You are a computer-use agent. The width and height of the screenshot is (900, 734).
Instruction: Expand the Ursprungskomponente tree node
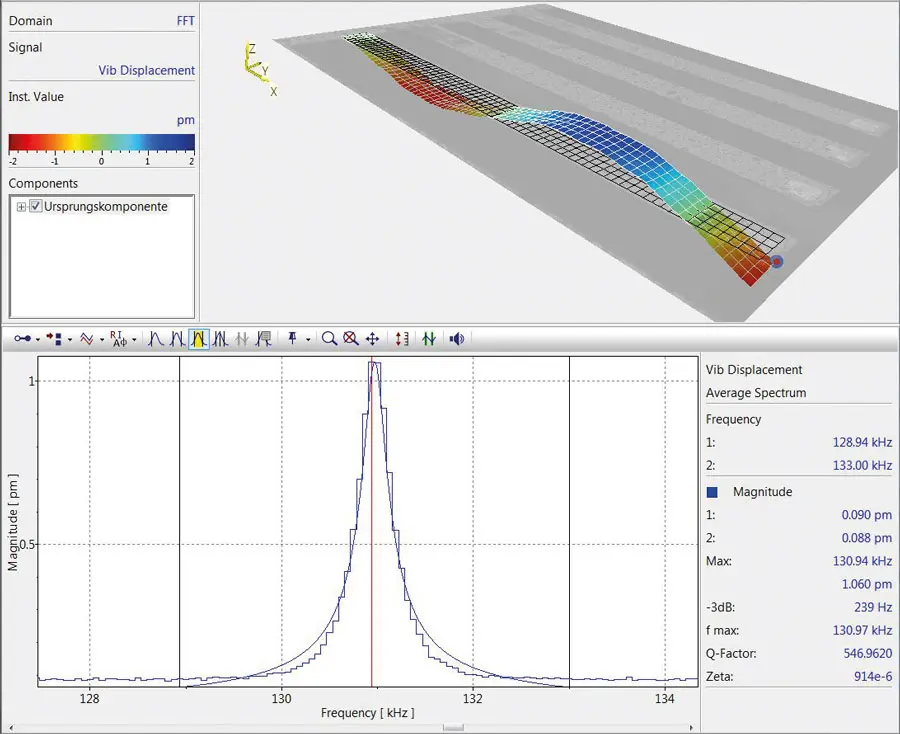point(21,207)
